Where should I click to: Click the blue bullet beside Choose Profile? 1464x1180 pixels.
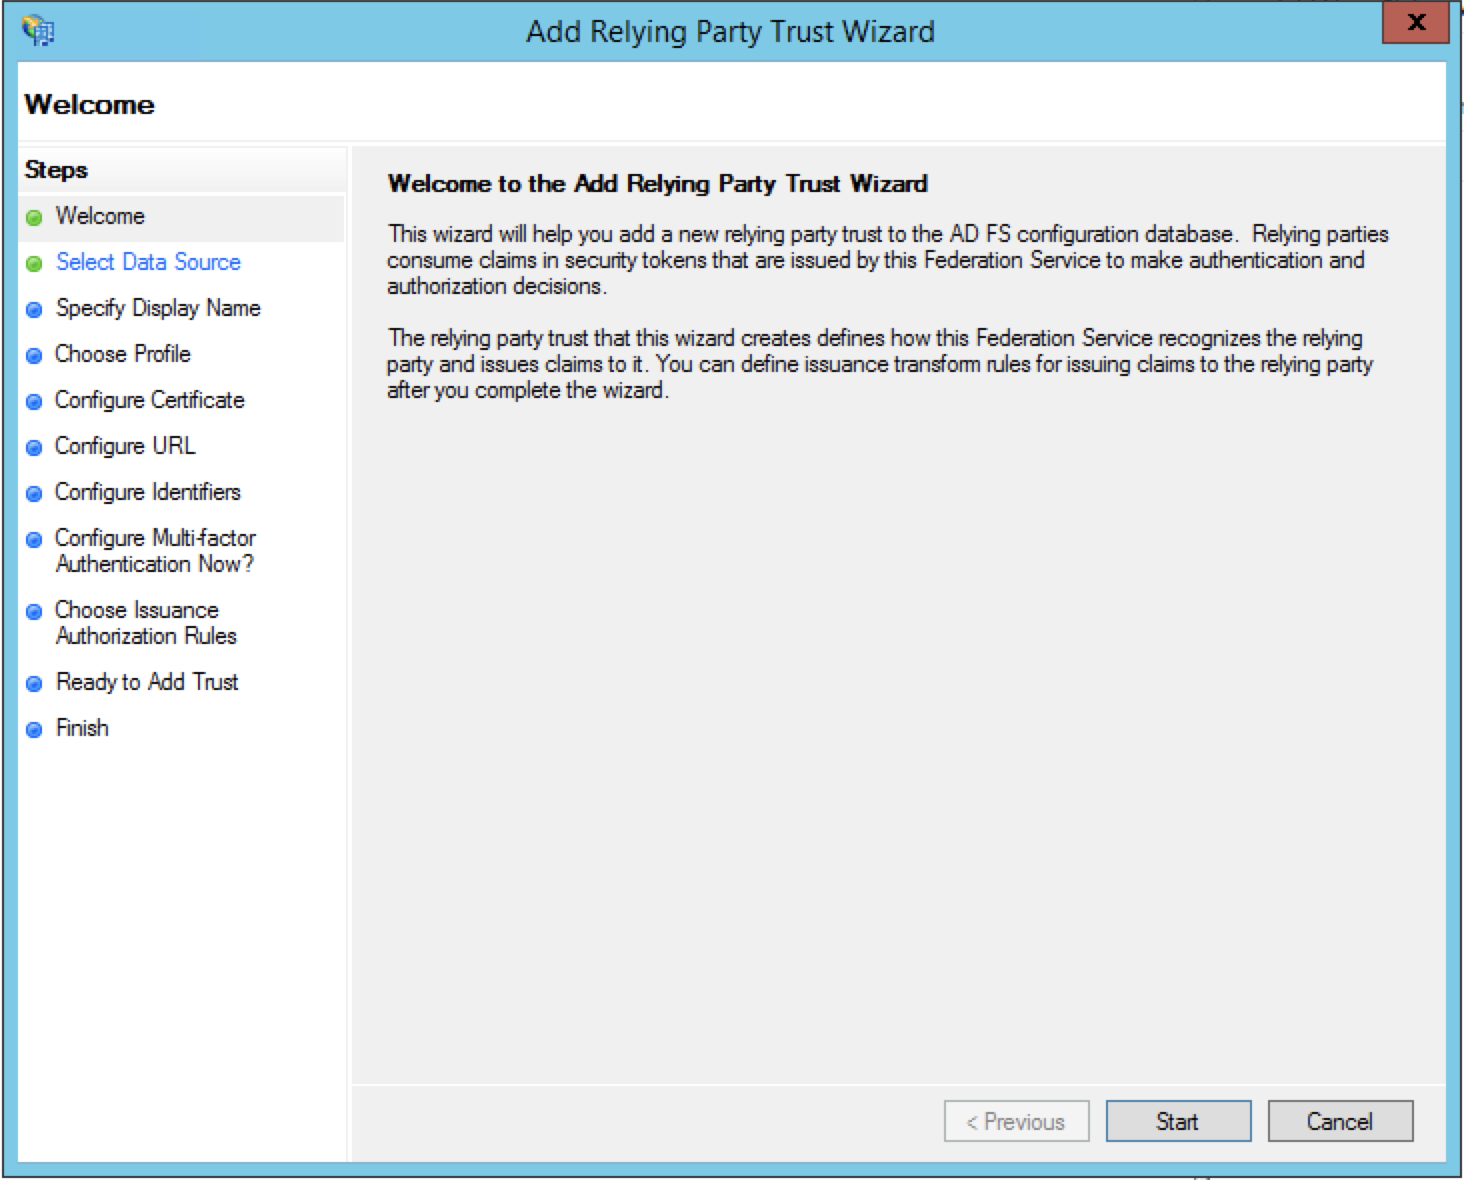point(34,356)
